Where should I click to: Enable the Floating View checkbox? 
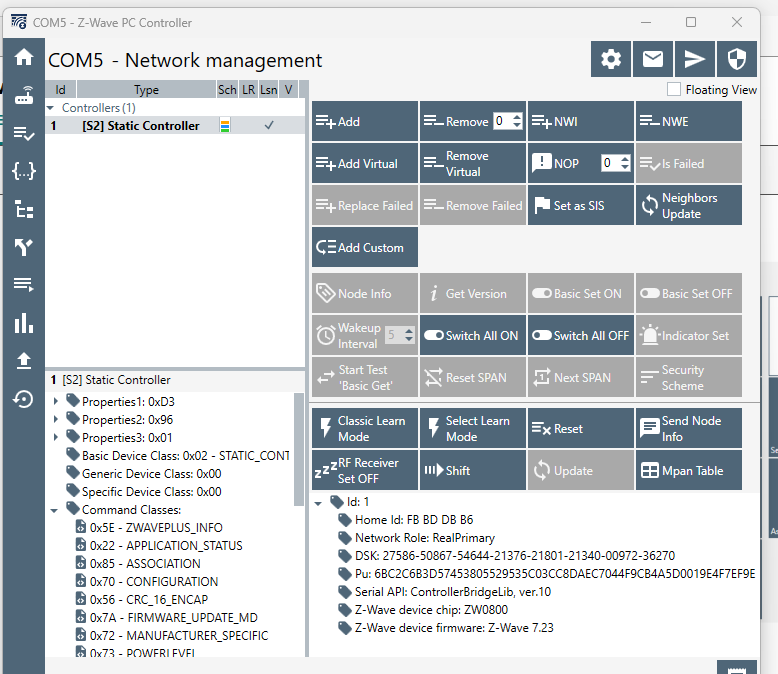[674, 90]
